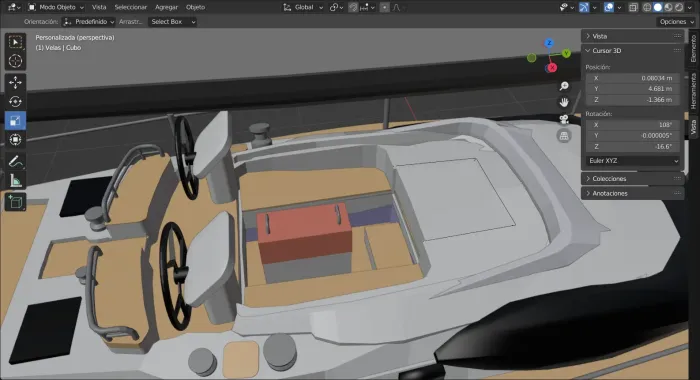
Task: Activate the 3D Cursor tool
Action: click(x=15, y=61)
